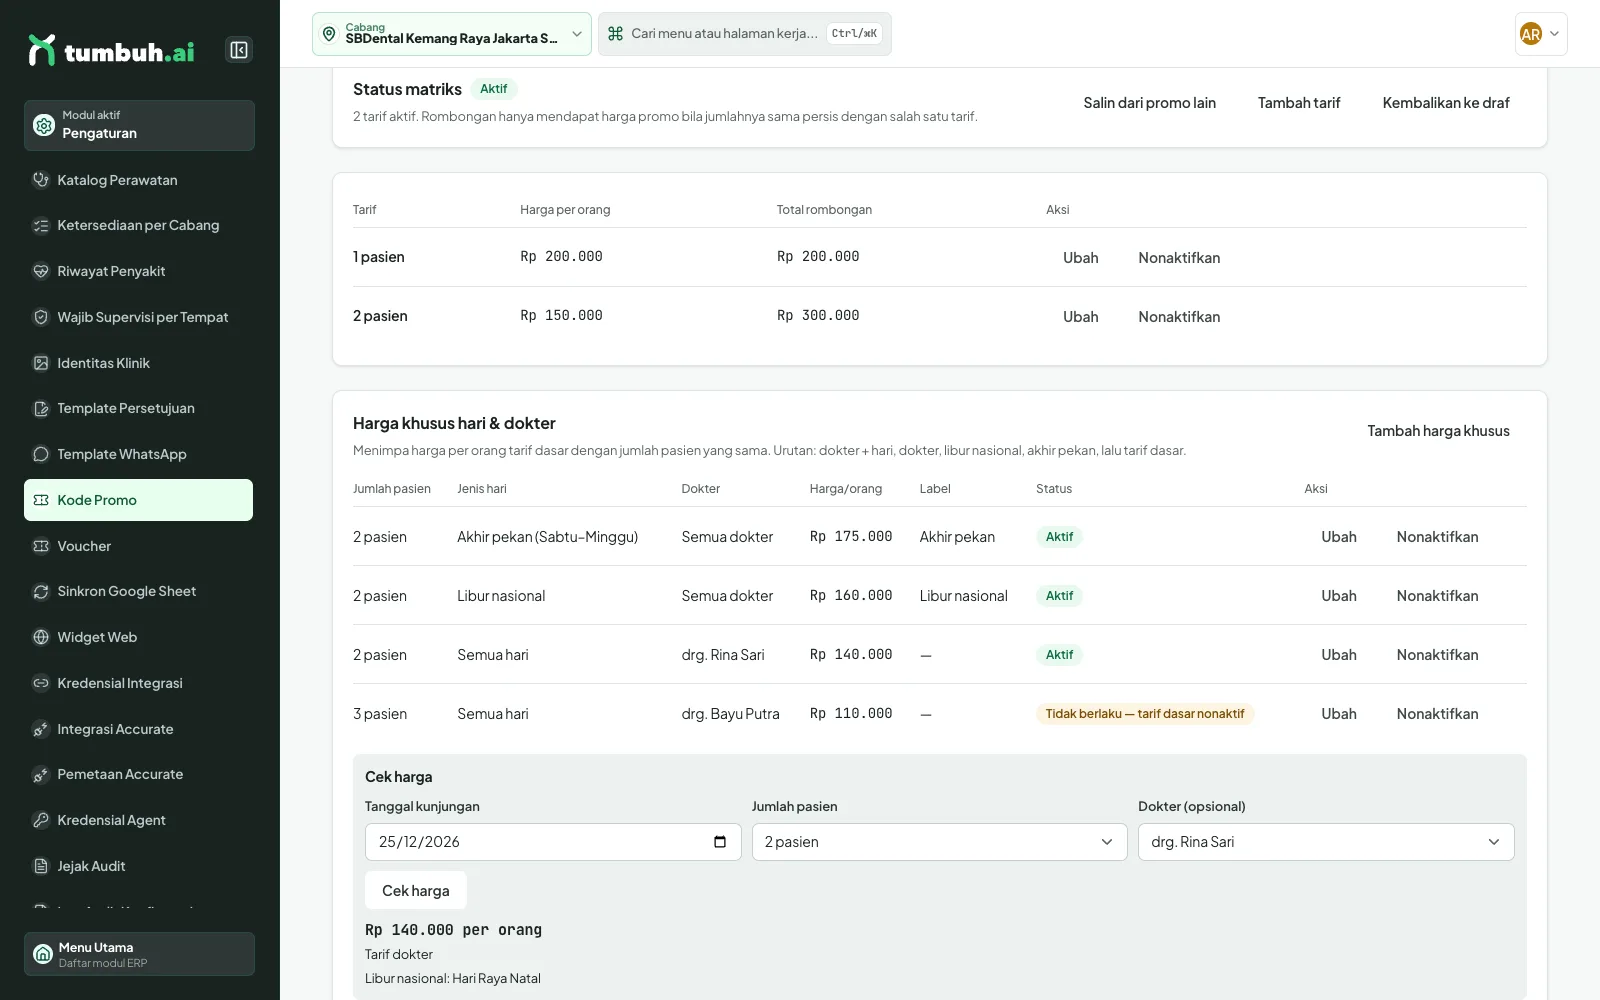
Task: Open Jejak Audit page
Action: click(138, 866)
